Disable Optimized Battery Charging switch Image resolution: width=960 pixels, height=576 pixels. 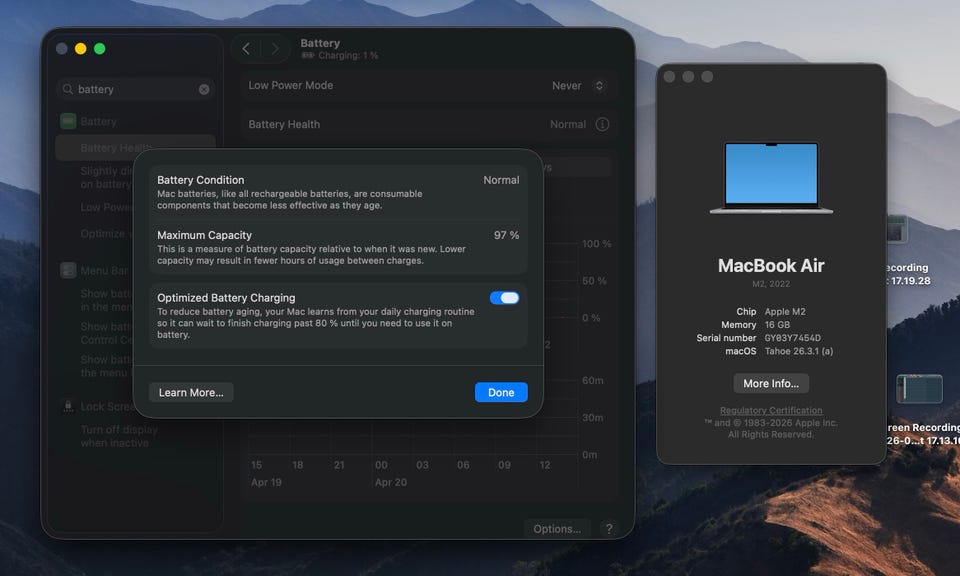coord(504,298)
